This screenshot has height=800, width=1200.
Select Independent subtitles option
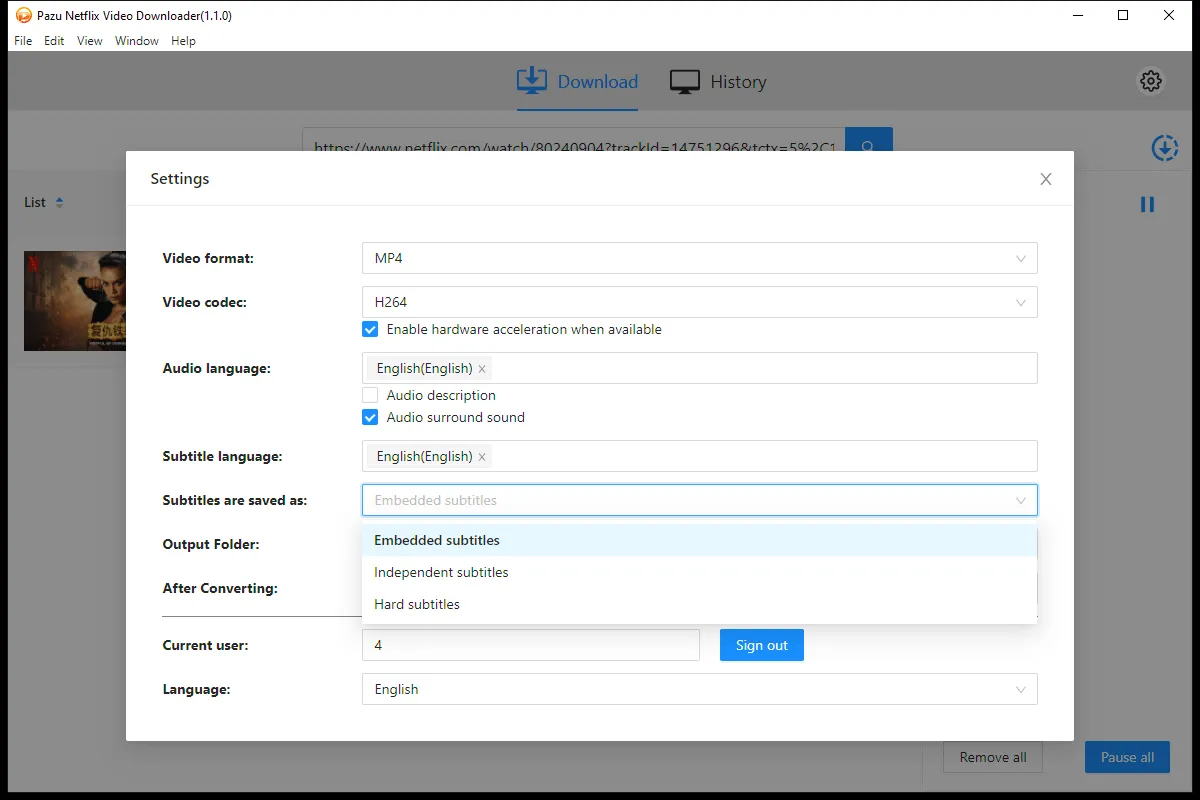(700, 572)
